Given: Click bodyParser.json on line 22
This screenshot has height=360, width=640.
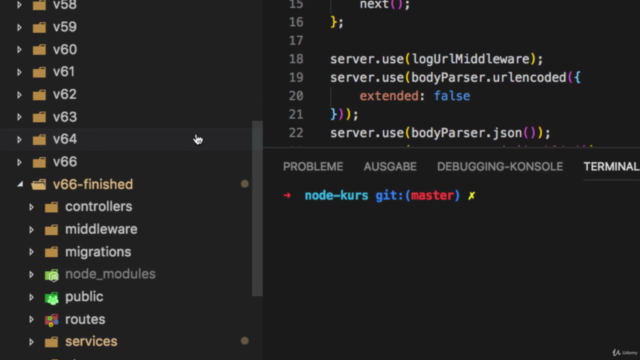Looking at the screenshot, I should point(467,133).
